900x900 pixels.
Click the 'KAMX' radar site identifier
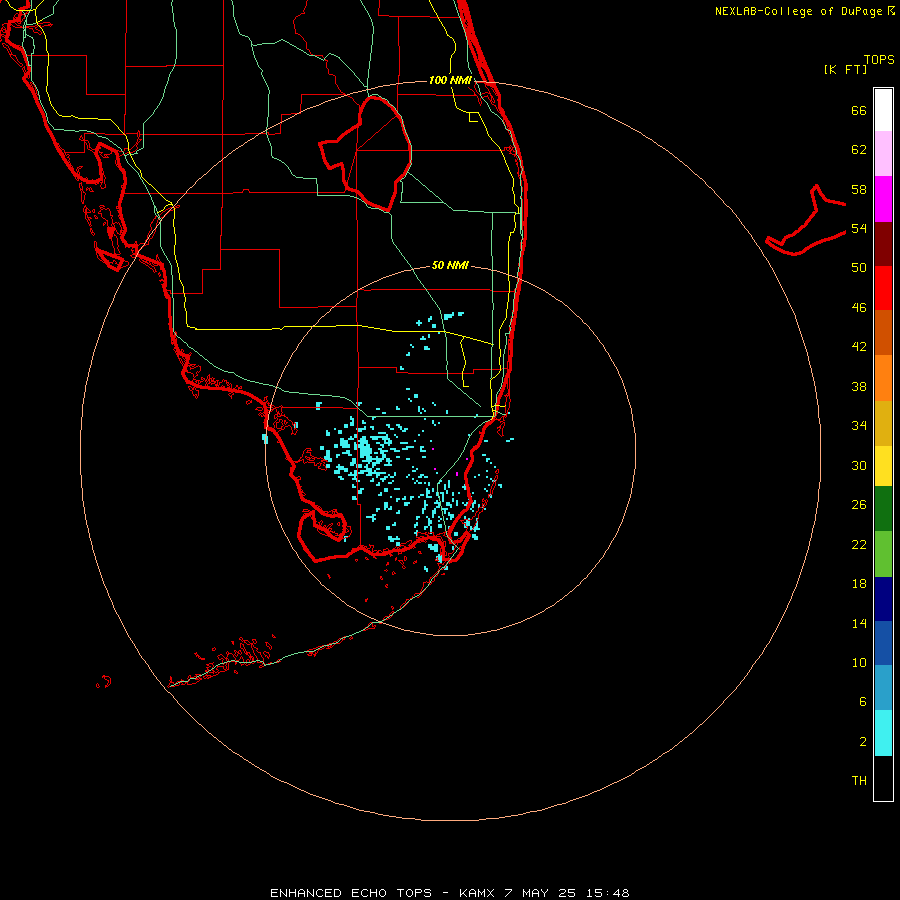coord(478,893)
